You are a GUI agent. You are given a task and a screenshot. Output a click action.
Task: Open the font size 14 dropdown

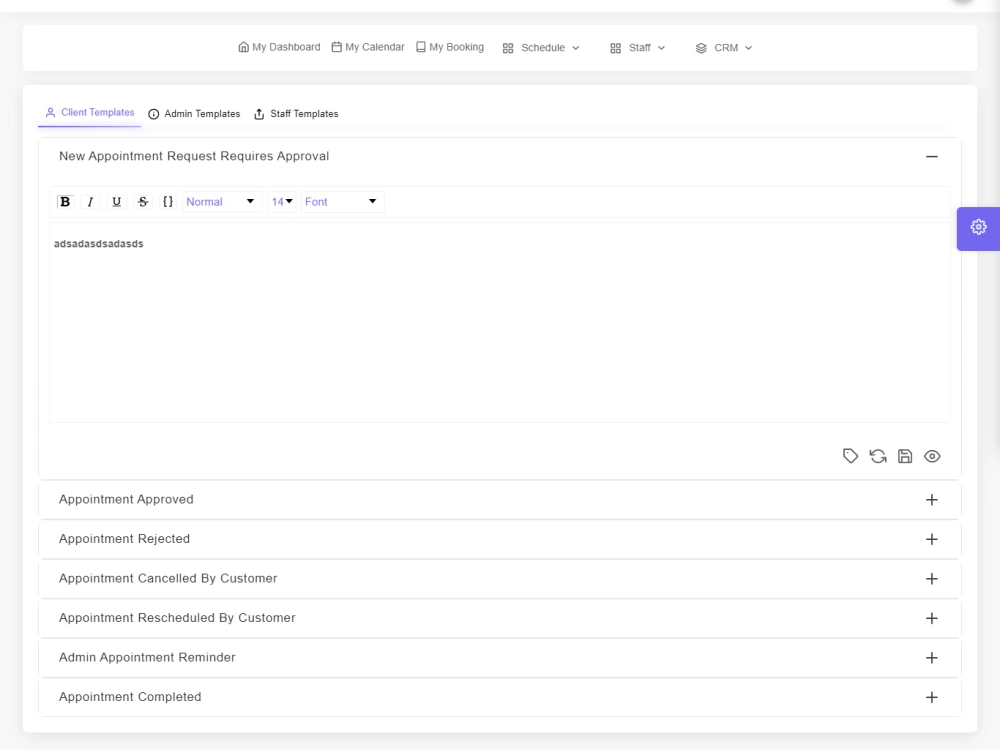tap(282, 202)
